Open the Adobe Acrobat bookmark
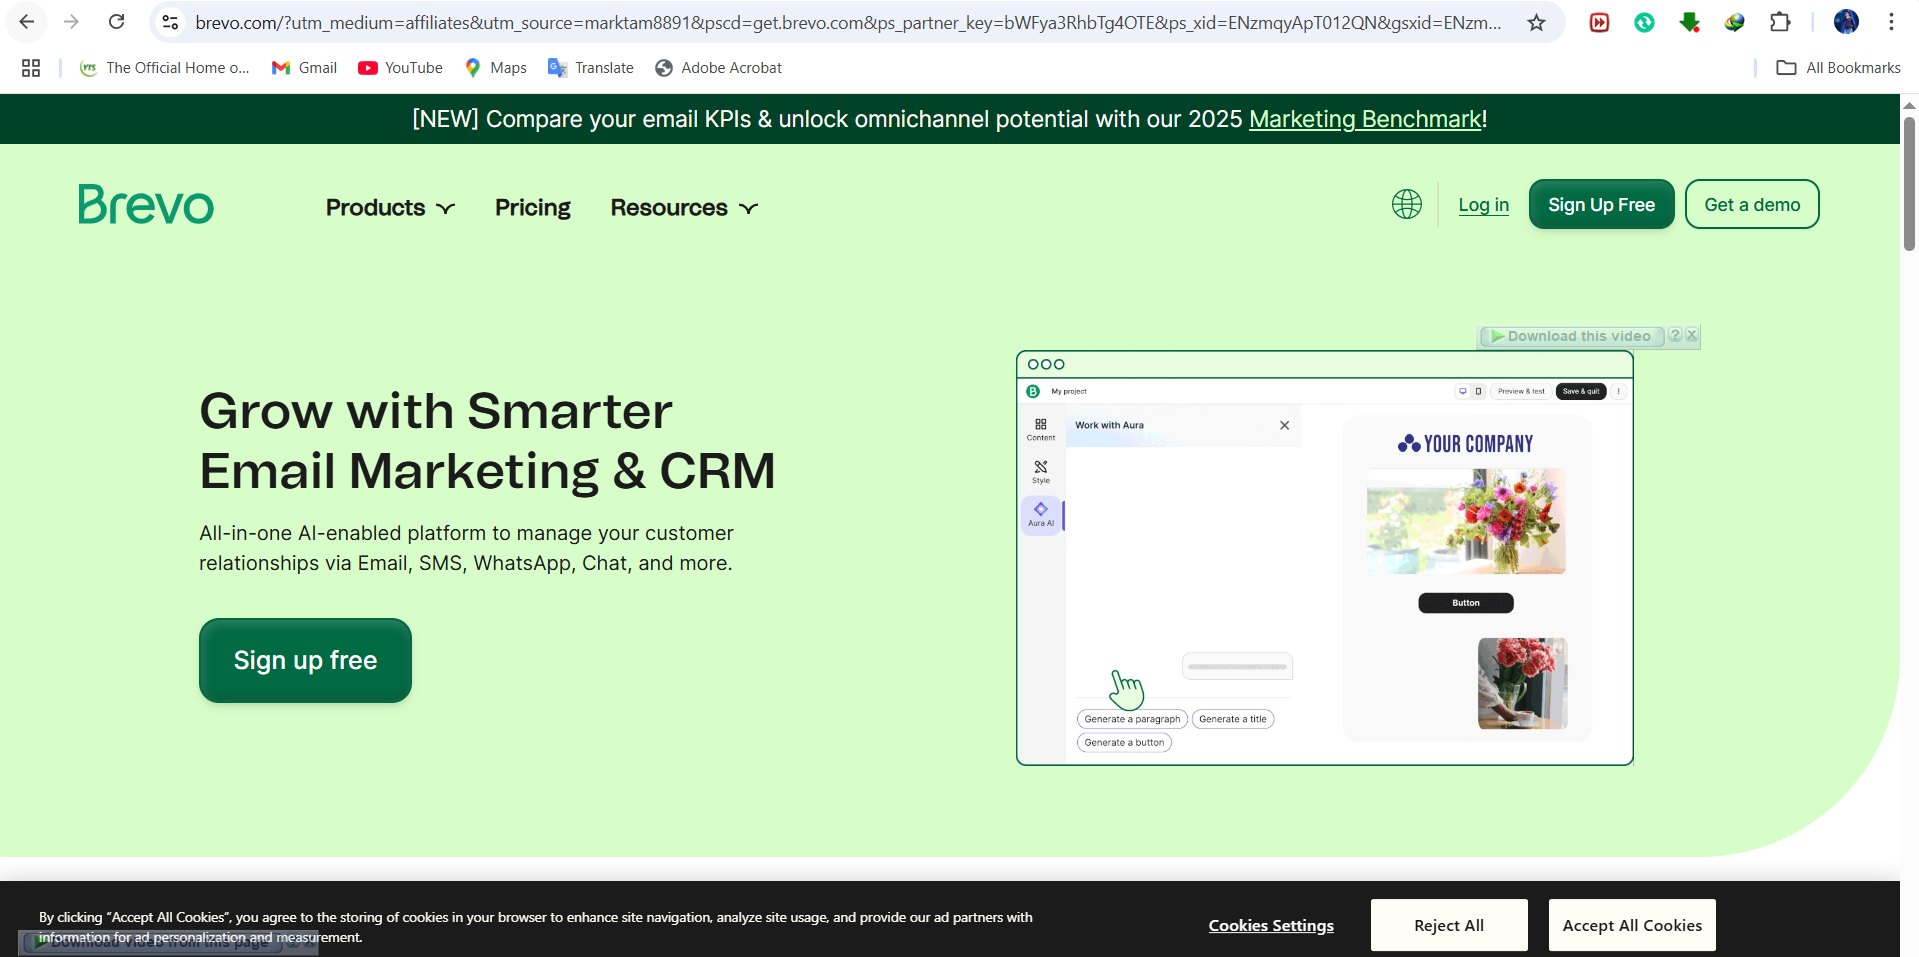Viewport: 1919px width, 957px height. pyautogui.click(x=719, y=68)
